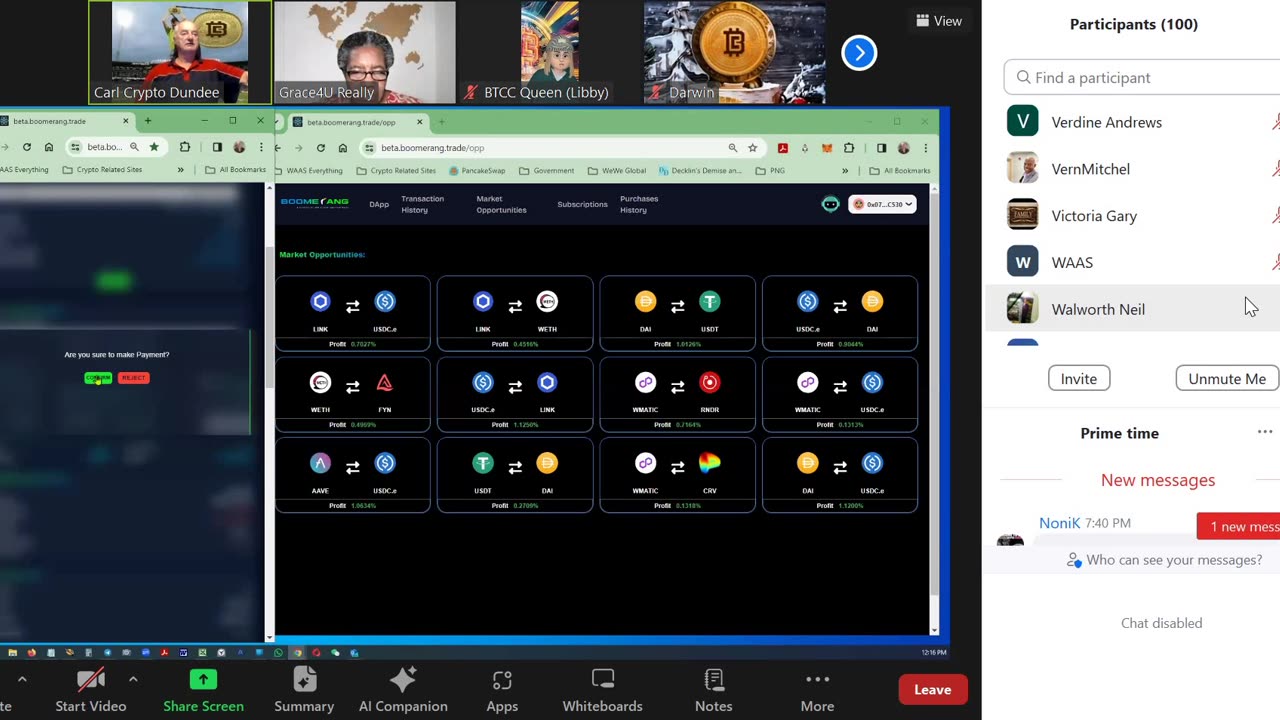Bookmark the opp page with star
The height and width of the screenshot is (720, 1280).
[x=752, y=147]
